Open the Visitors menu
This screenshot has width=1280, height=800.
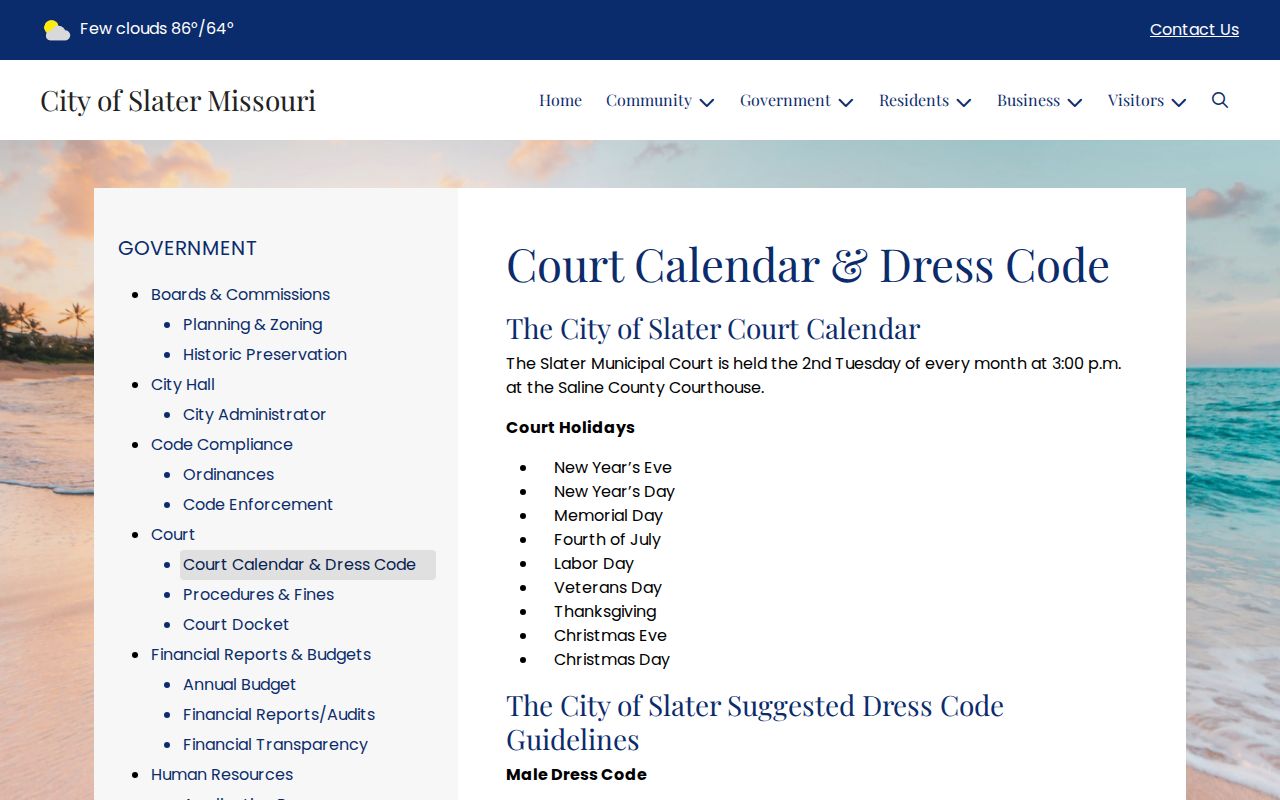[1136, 100]
